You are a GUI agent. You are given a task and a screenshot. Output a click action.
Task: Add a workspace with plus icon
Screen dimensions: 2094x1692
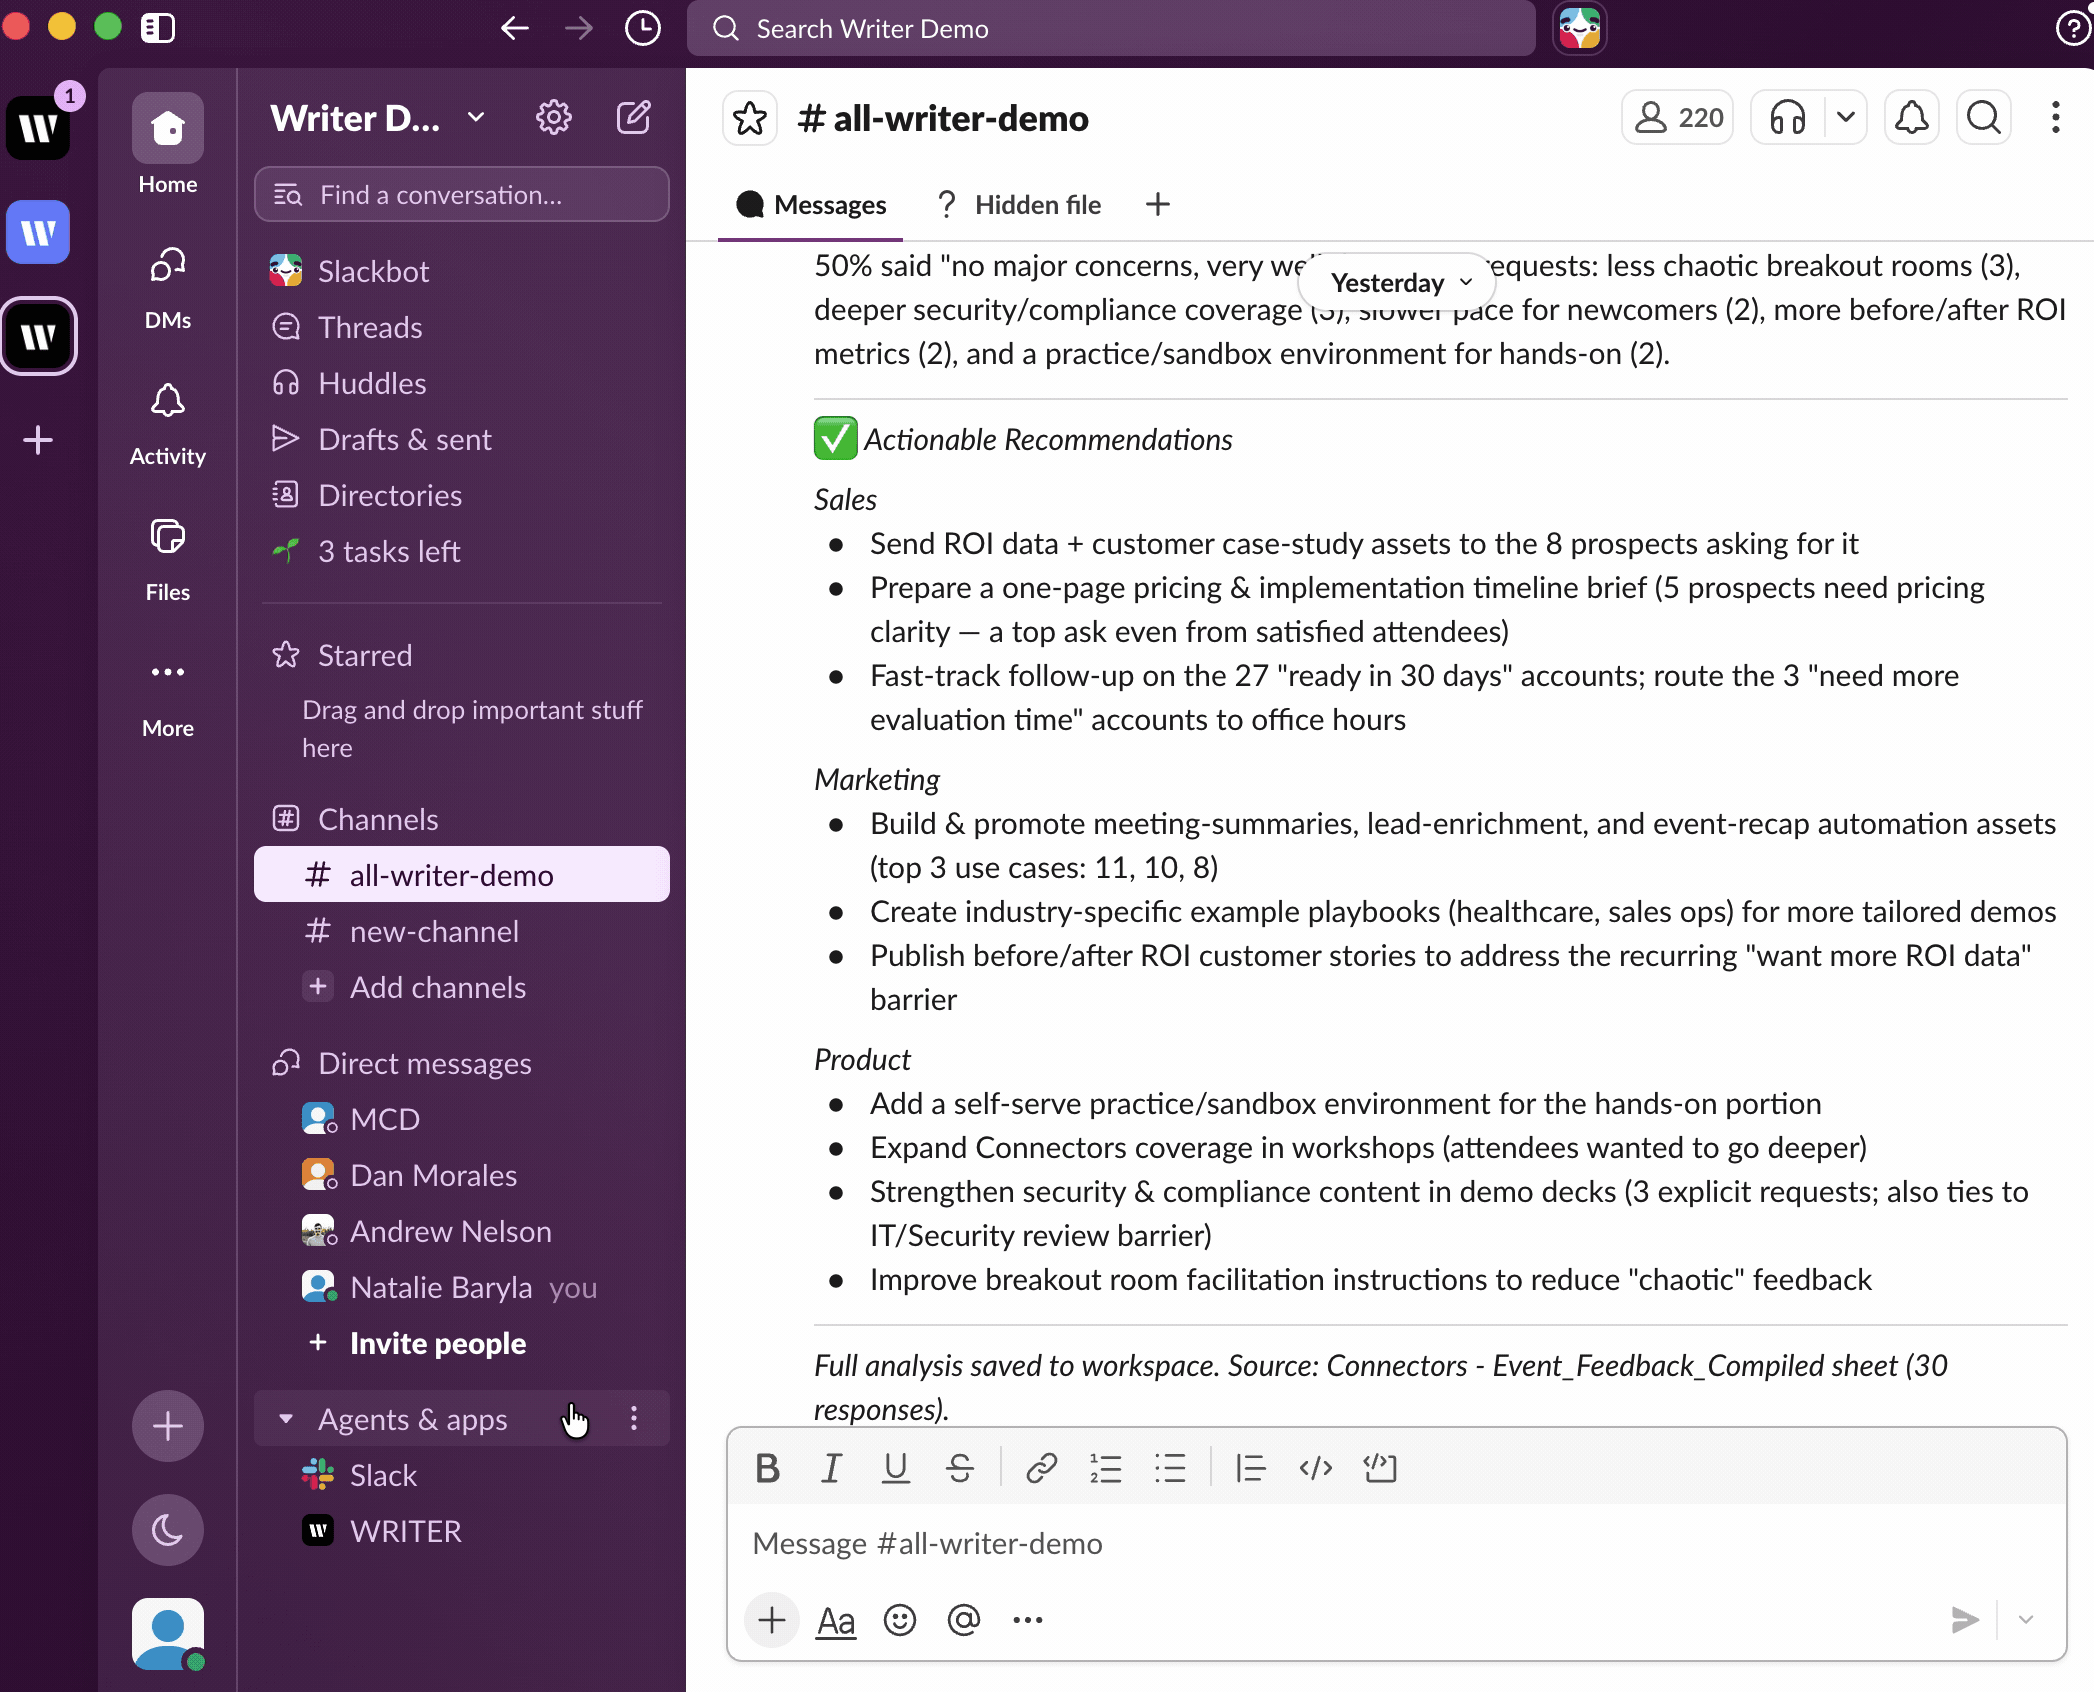[x=38, y=440]
